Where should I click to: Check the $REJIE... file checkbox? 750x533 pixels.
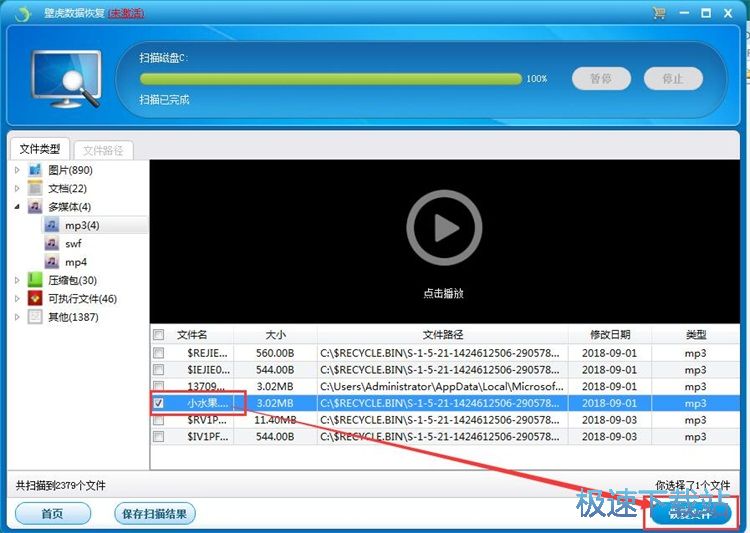[x=158, y=353]
